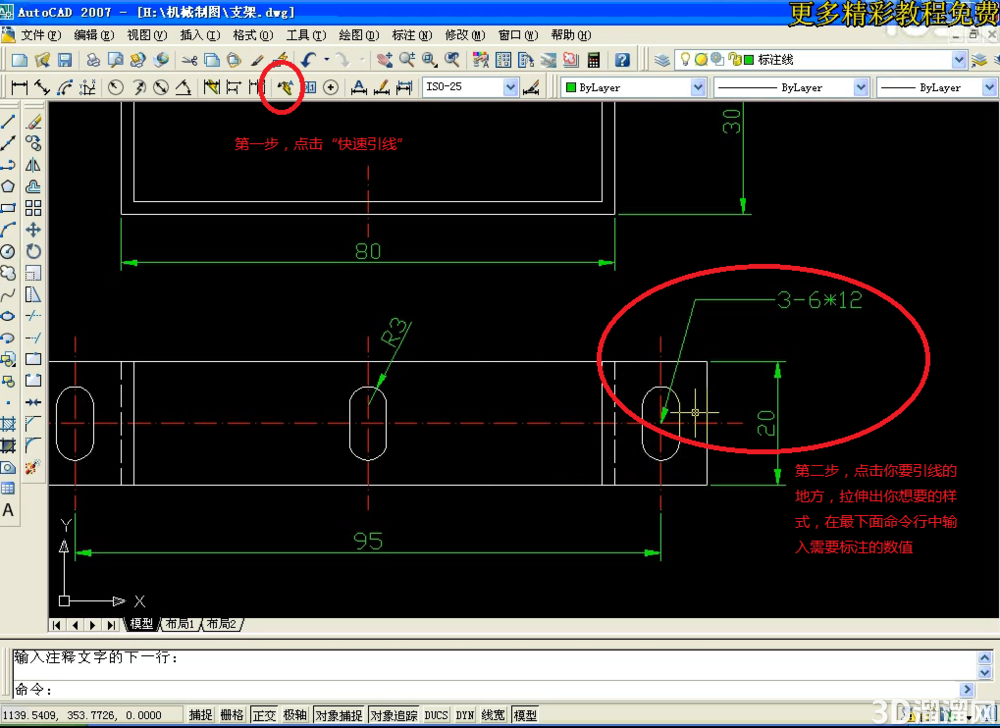Toggle DYN dynamic input
Screen dimensions: 1000x728
(465, 715)
